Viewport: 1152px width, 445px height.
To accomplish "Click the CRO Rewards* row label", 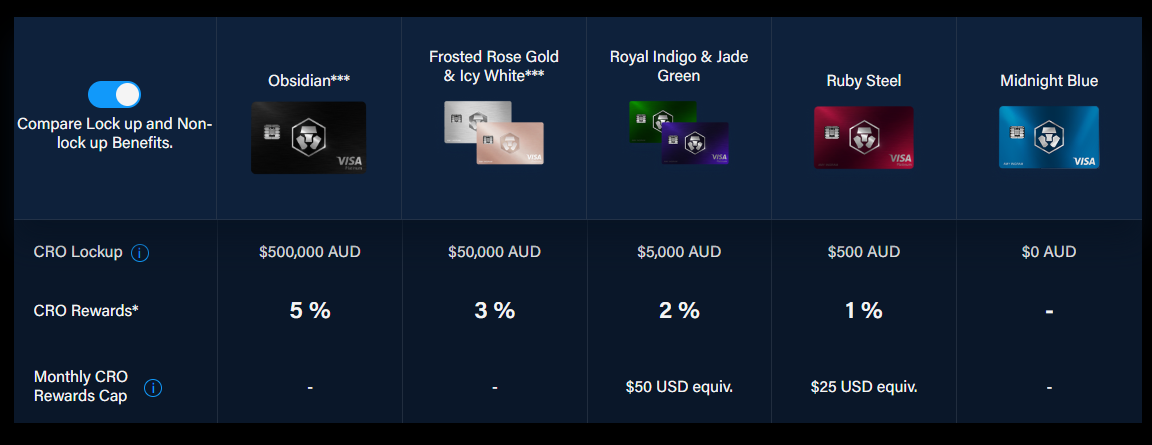I will [x=86, y=311].
